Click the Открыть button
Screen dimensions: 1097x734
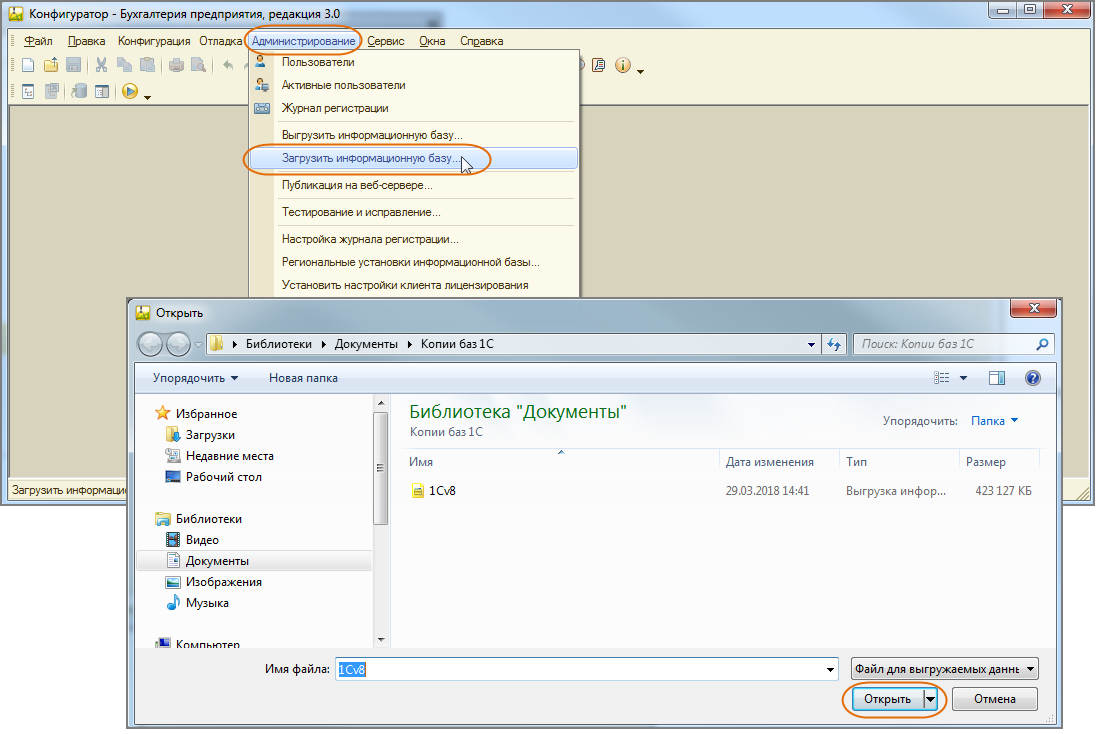[887, 699]
